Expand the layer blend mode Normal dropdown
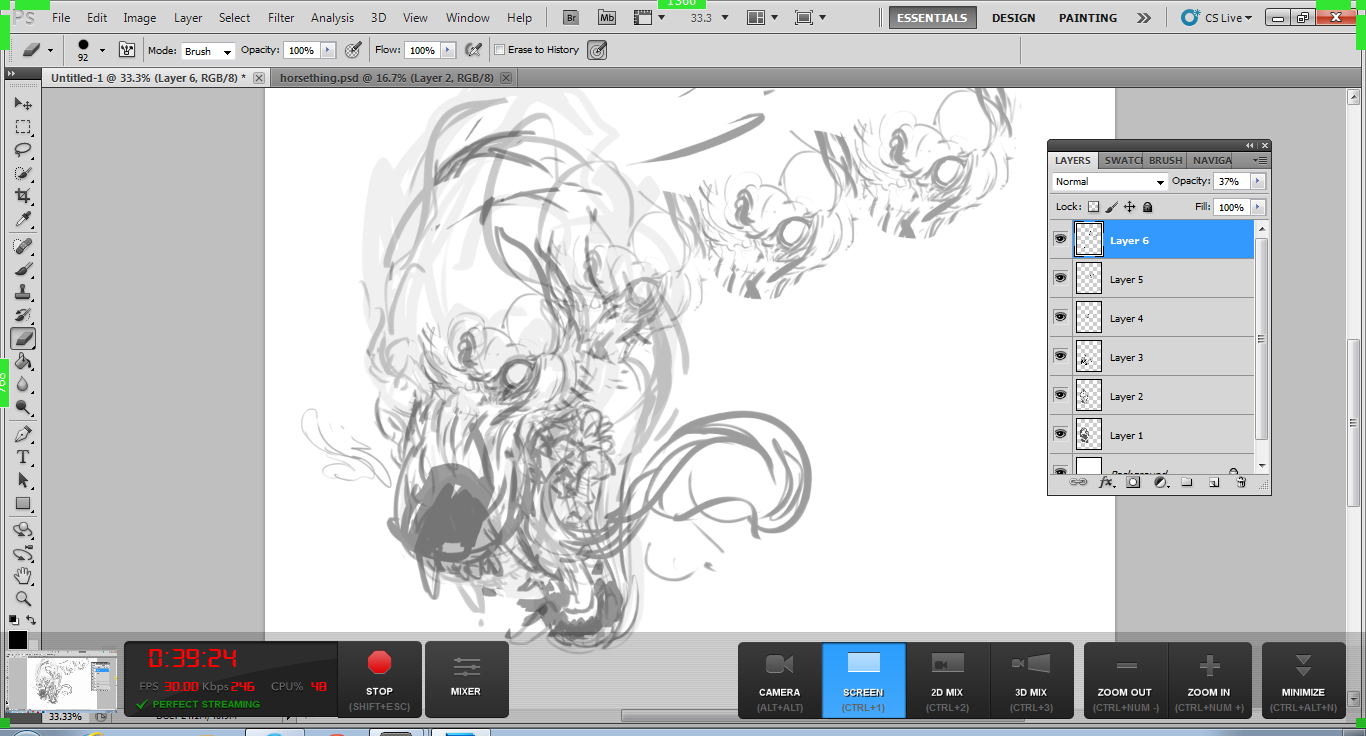 pos(1109,182)
